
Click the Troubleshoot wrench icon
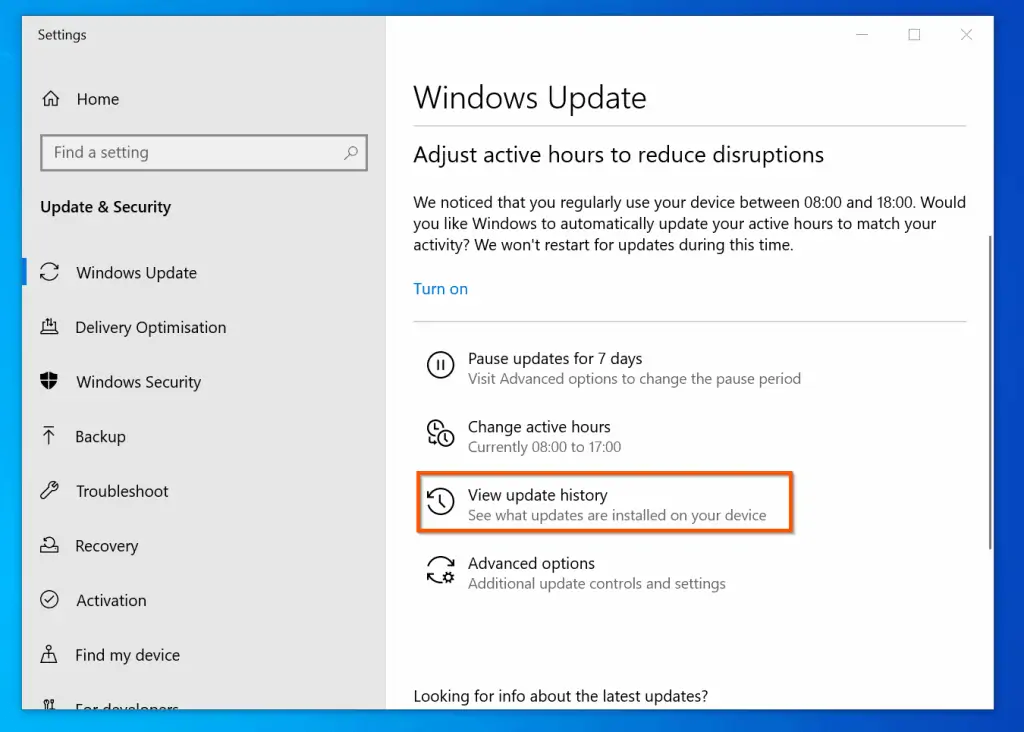click(49, 491)
